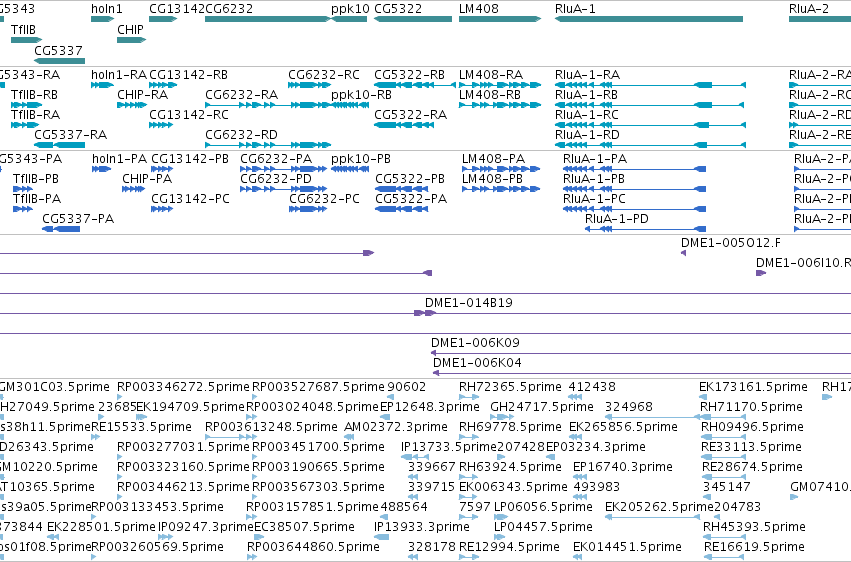Click the ppk10-RB transcript label
The width and height of the screenshot is (851, 562).
point(361,95)
